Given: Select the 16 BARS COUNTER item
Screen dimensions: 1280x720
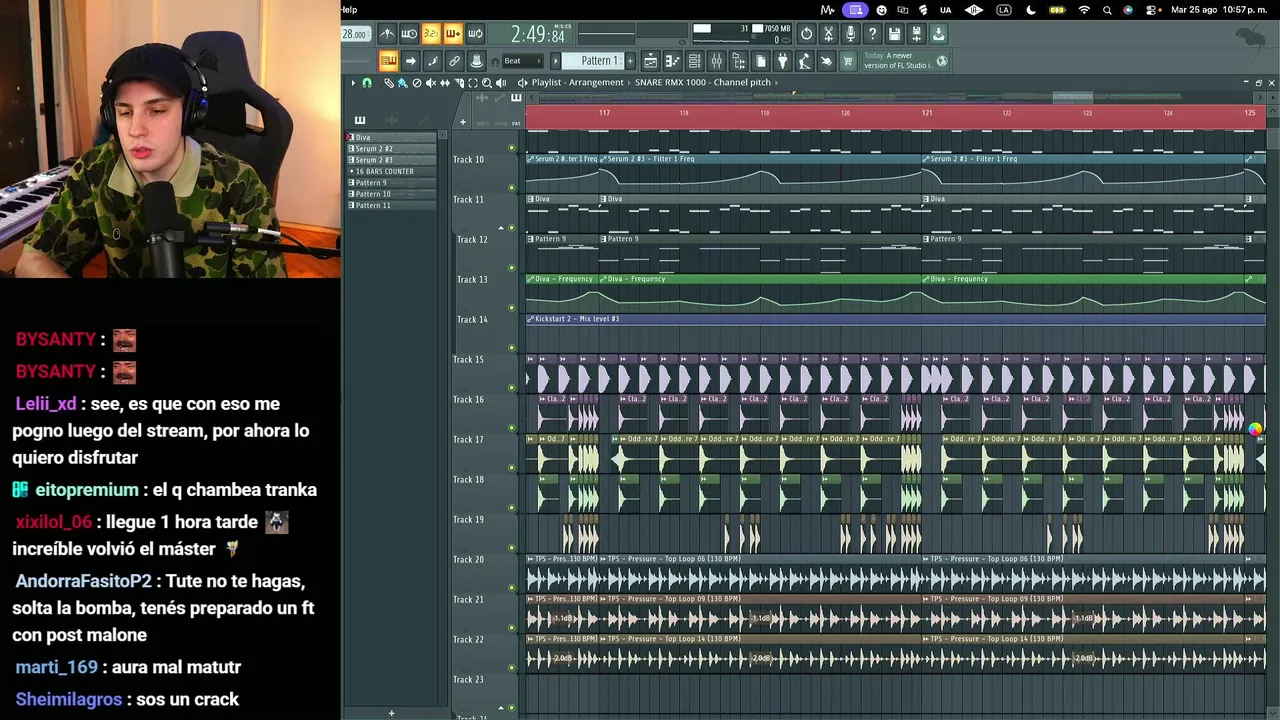Looking at the screenshot, I should click(392, 172).
